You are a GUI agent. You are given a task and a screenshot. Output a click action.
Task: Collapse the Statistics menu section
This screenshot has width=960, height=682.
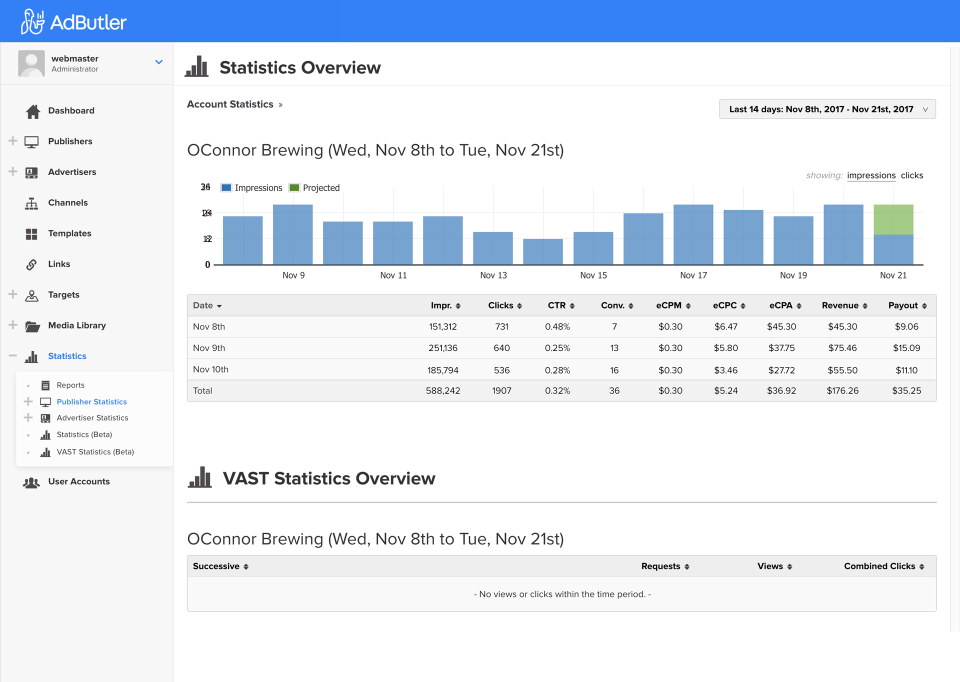[13, 356]
